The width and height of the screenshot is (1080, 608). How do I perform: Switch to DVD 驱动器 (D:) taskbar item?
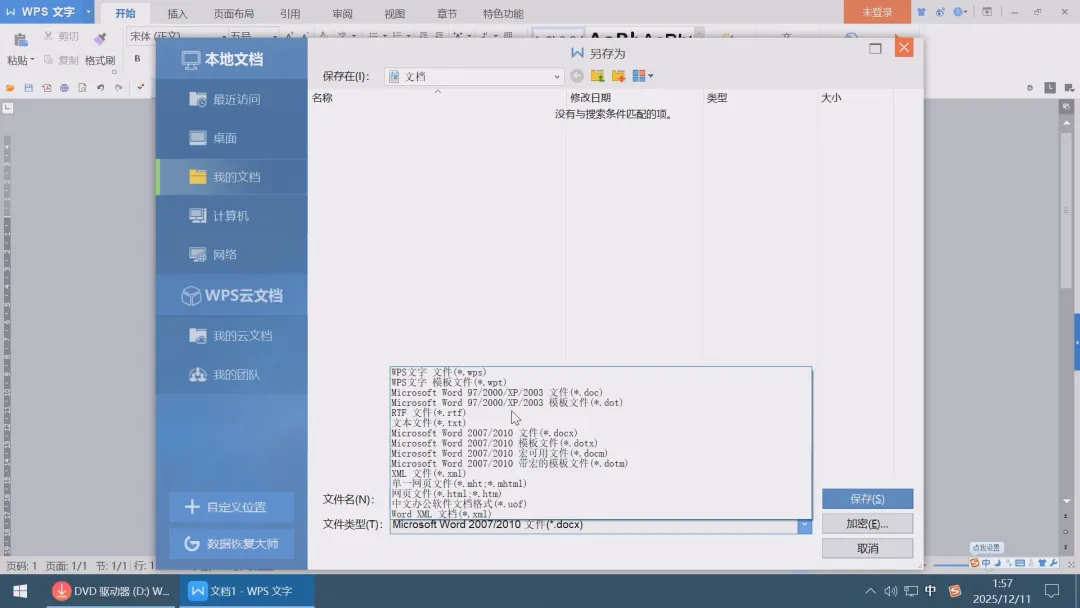[112, 591]
